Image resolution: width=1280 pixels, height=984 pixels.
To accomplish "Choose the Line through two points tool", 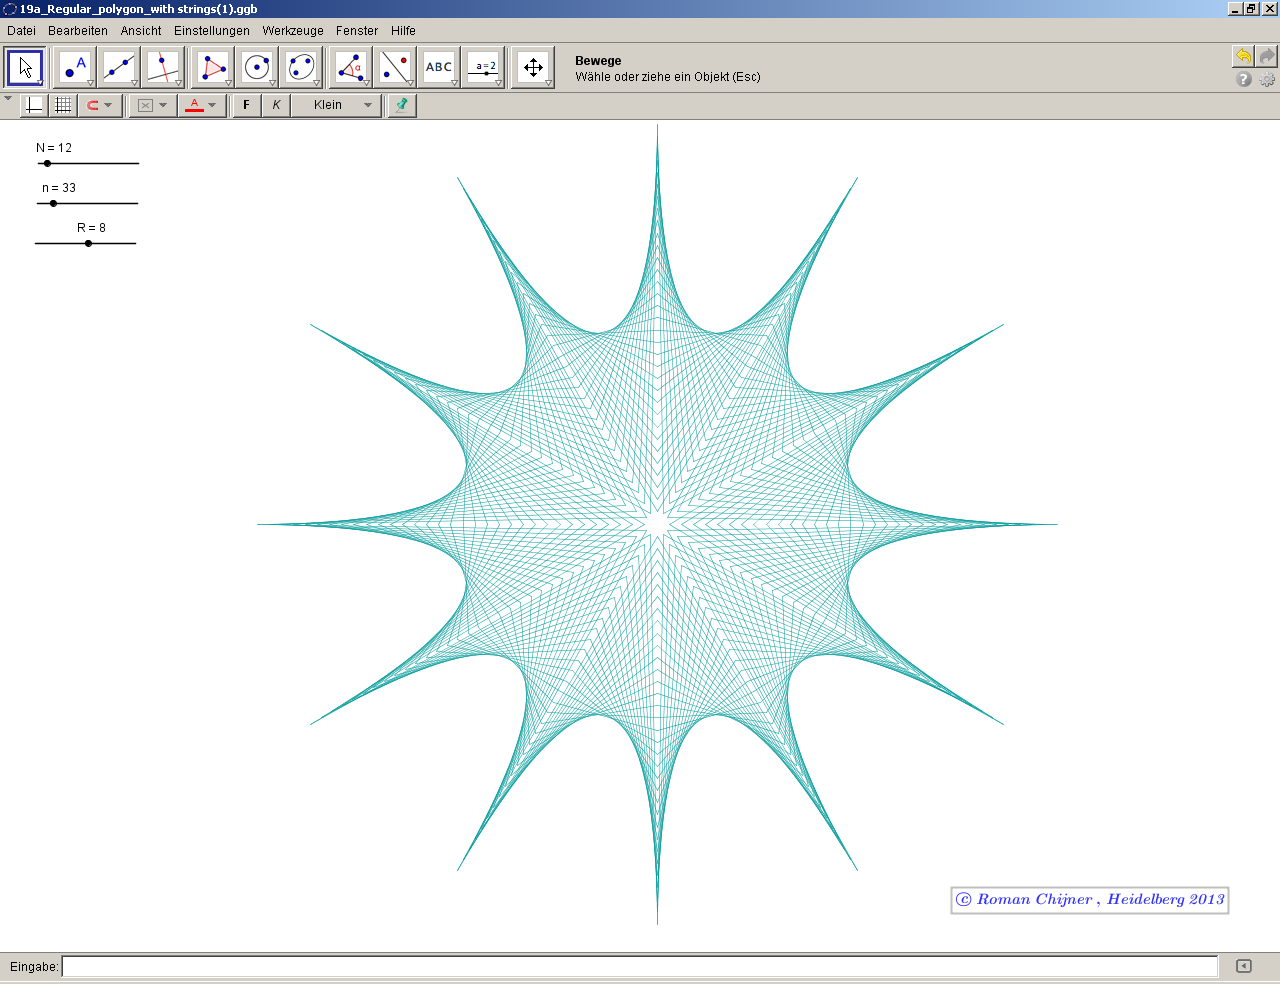I will [x=119, y=68].
